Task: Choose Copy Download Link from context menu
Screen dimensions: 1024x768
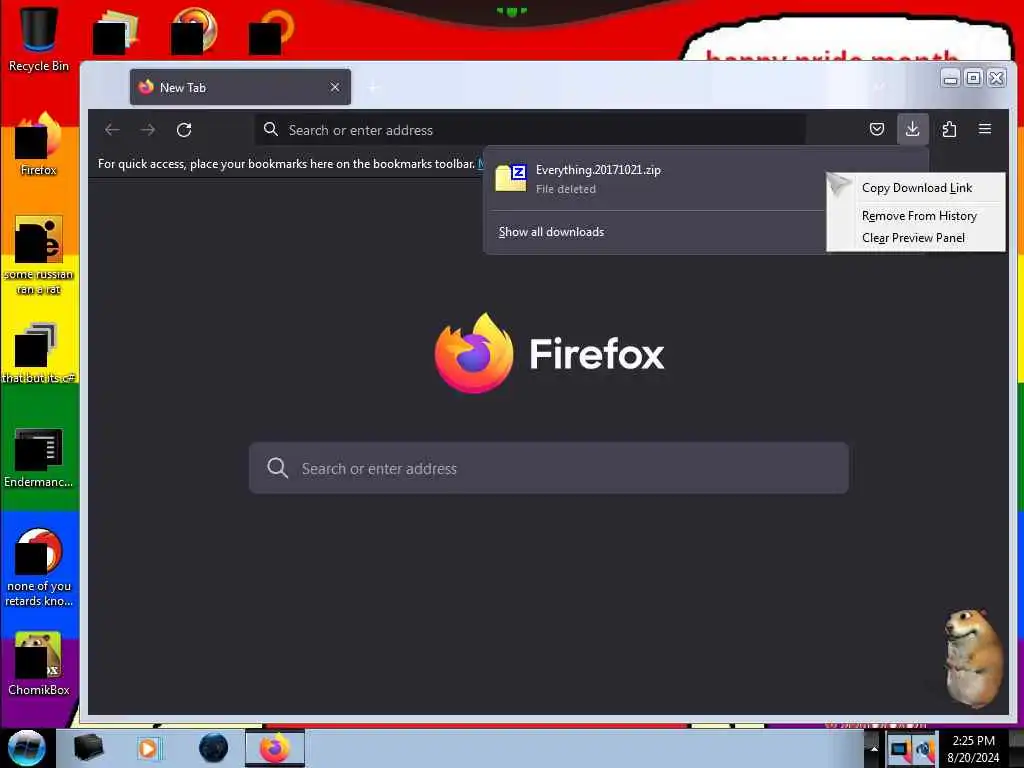Action: coord(916,188)
